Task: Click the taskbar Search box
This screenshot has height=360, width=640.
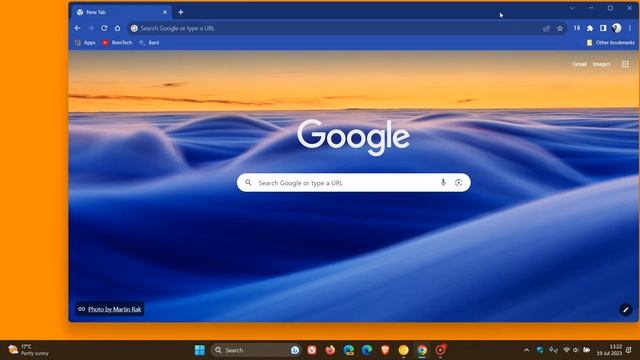Action: (x=256, y=350)
